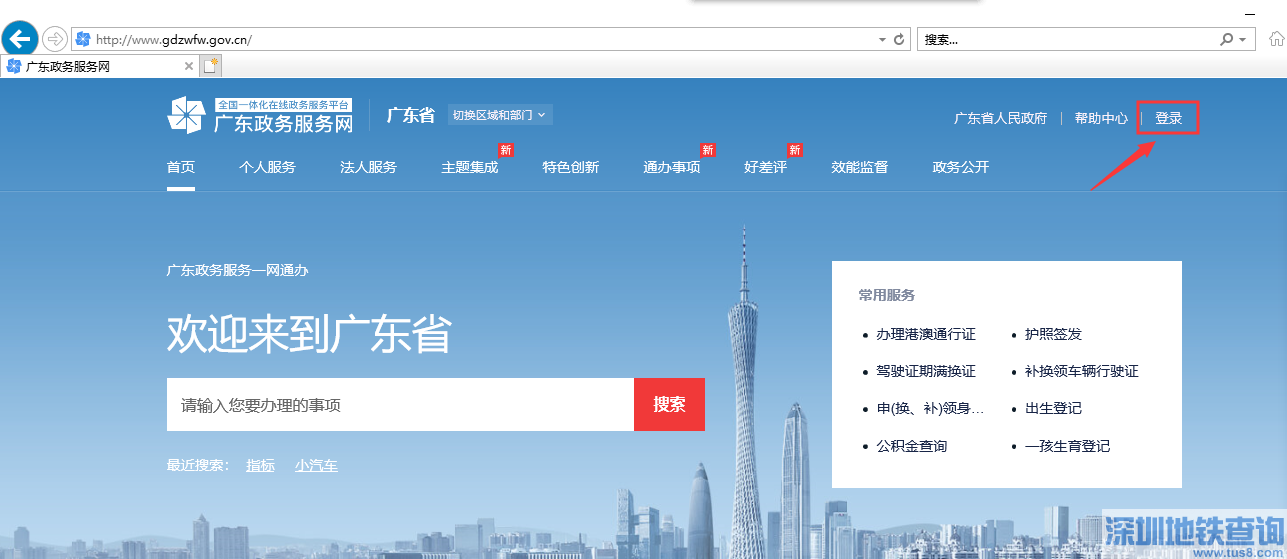Image resolution: width=1287 pixels, height=559 pixels.
Task: Open 办理港澳通行证 service
Action: [925, 334]
